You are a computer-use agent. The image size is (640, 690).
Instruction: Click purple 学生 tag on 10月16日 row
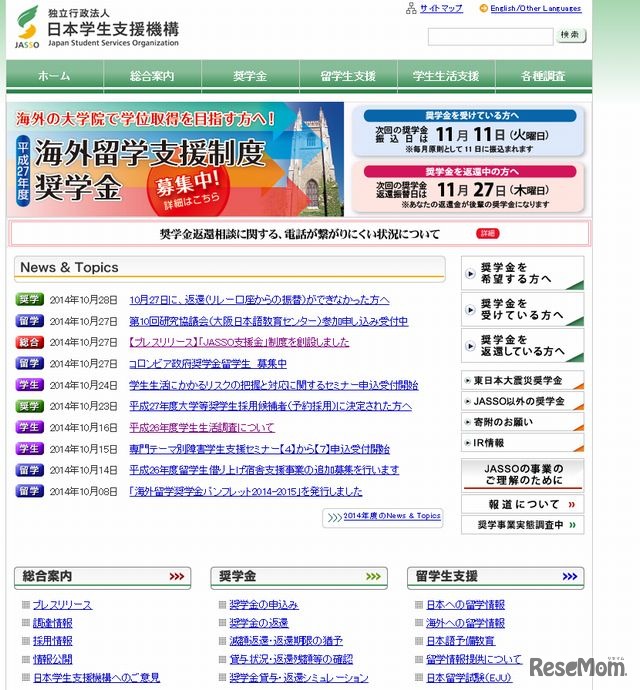29,427
